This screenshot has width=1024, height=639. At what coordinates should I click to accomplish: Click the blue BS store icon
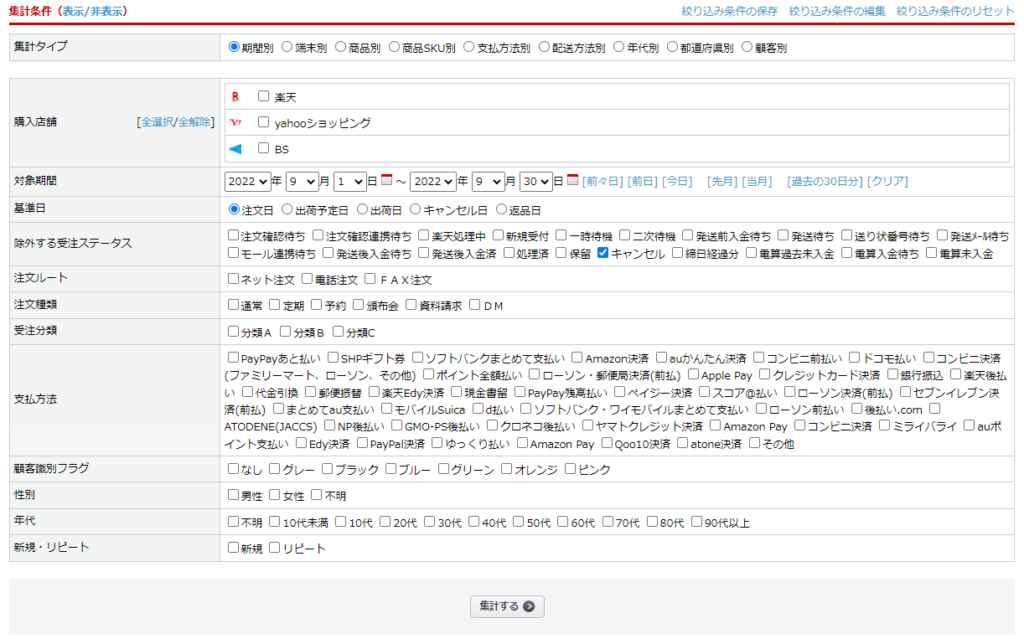coord(236,149)
